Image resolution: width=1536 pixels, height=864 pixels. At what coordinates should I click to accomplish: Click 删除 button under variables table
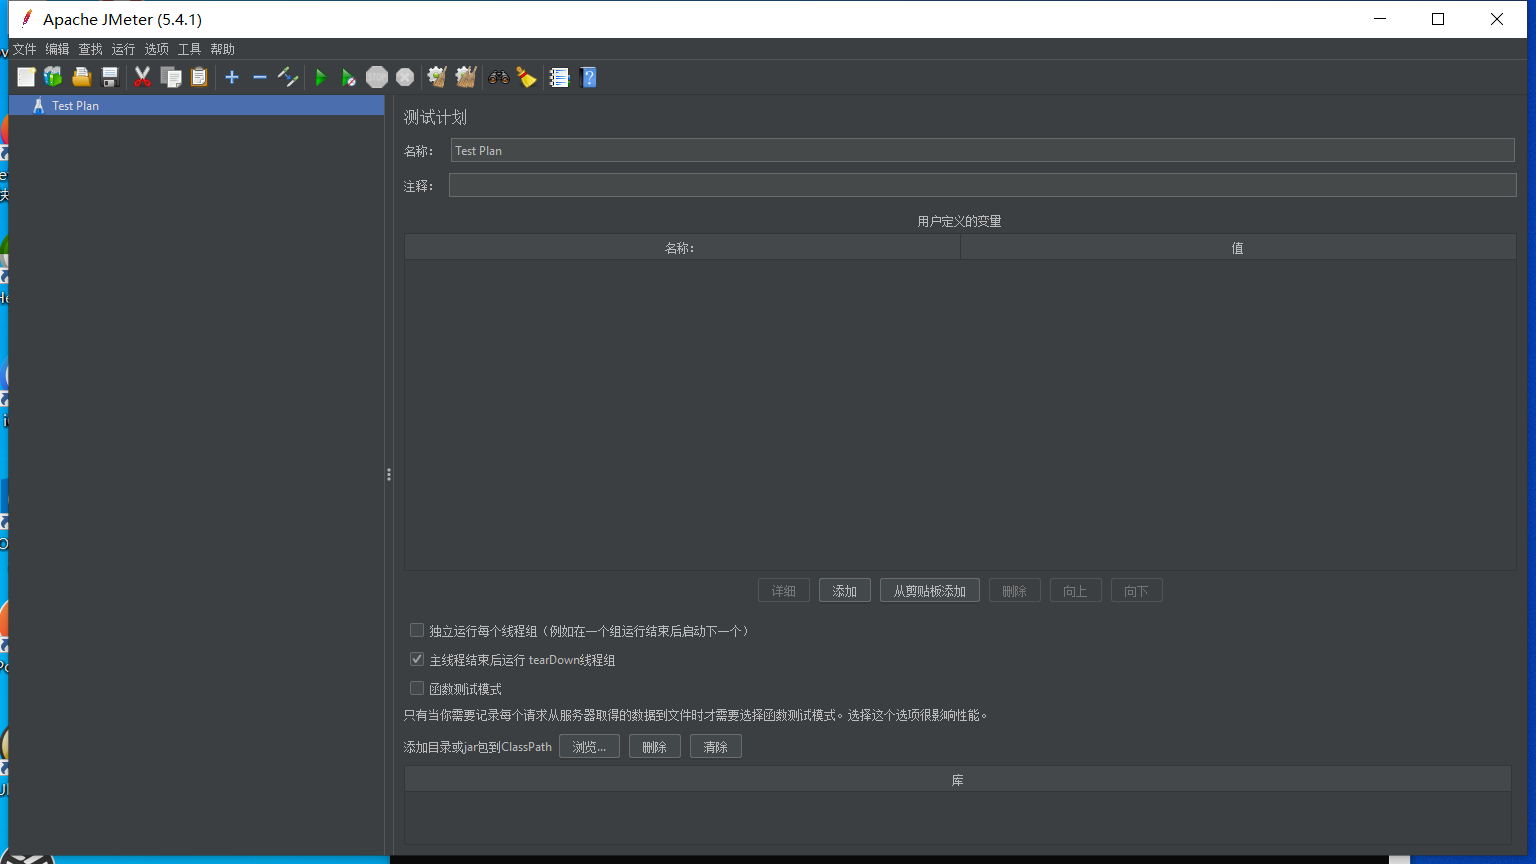tap(1015, 590)
